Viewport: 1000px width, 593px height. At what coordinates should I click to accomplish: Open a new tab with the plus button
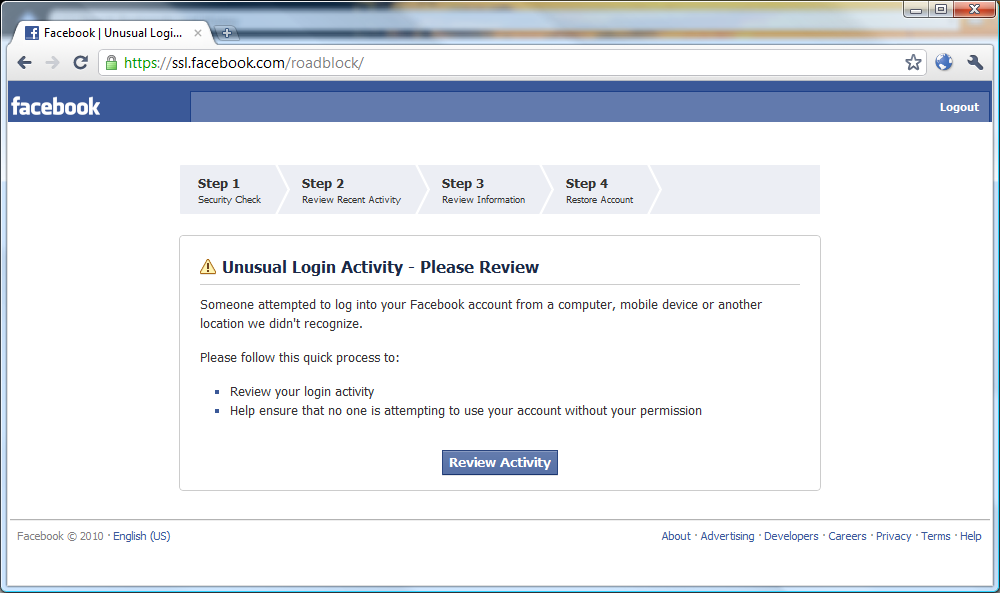226,33
